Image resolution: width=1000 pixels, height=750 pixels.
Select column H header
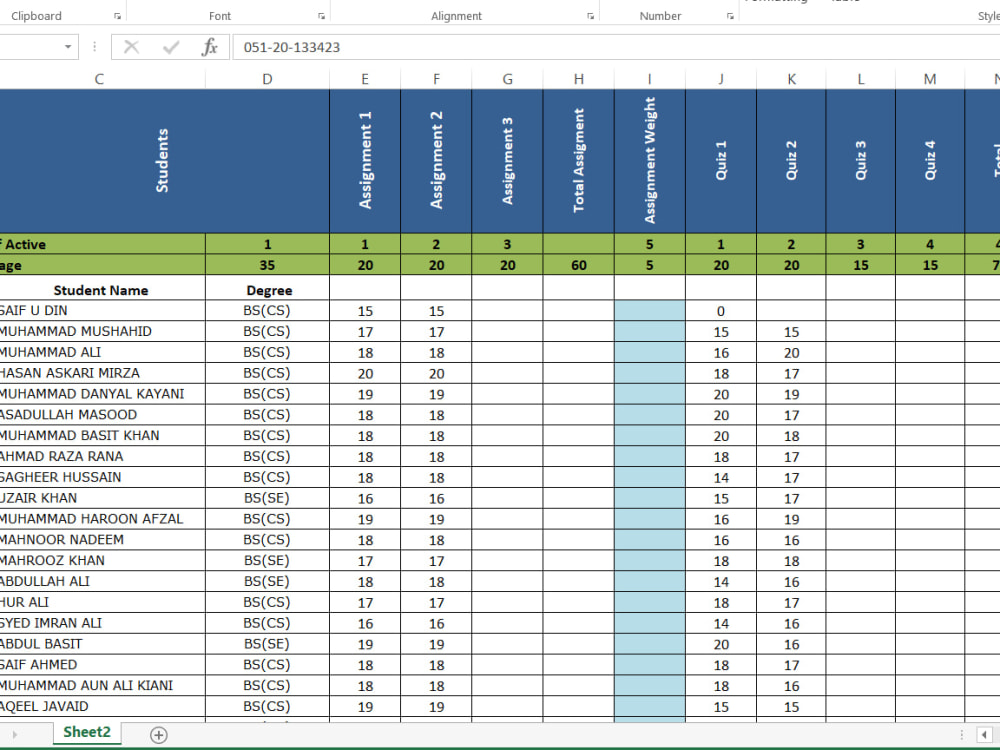coord(578,79)
